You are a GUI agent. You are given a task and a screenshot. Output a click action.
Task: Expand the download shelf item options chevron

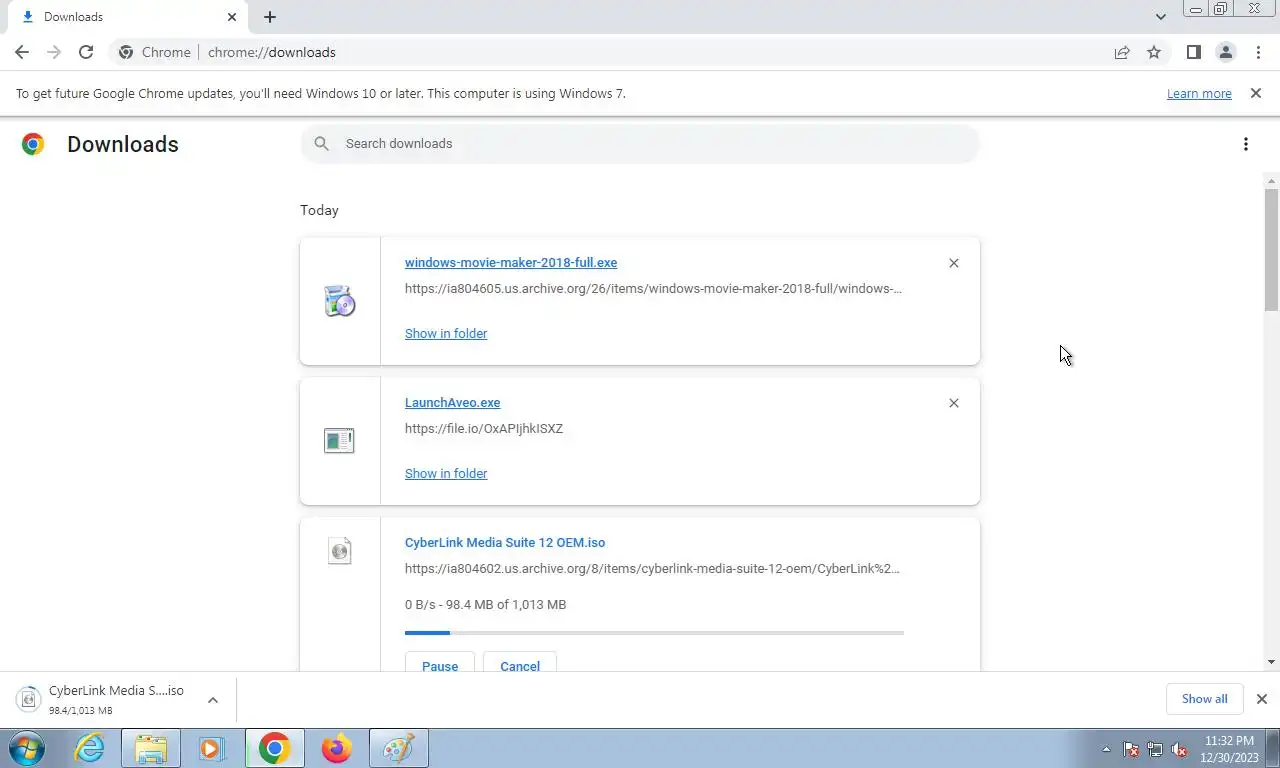click(x=213, y=700)
